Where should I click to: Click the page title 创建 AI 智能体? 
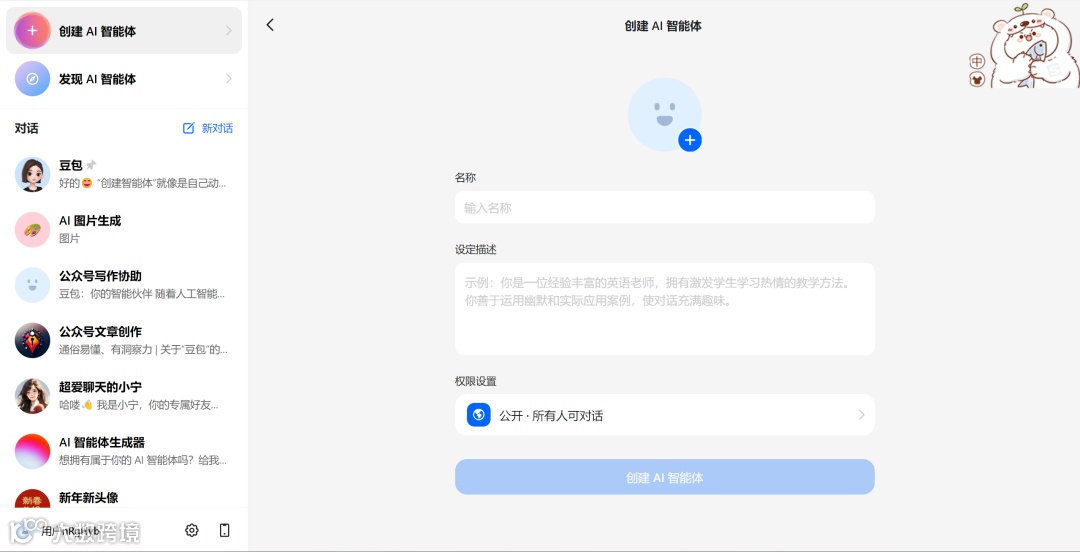pos(663,26)
